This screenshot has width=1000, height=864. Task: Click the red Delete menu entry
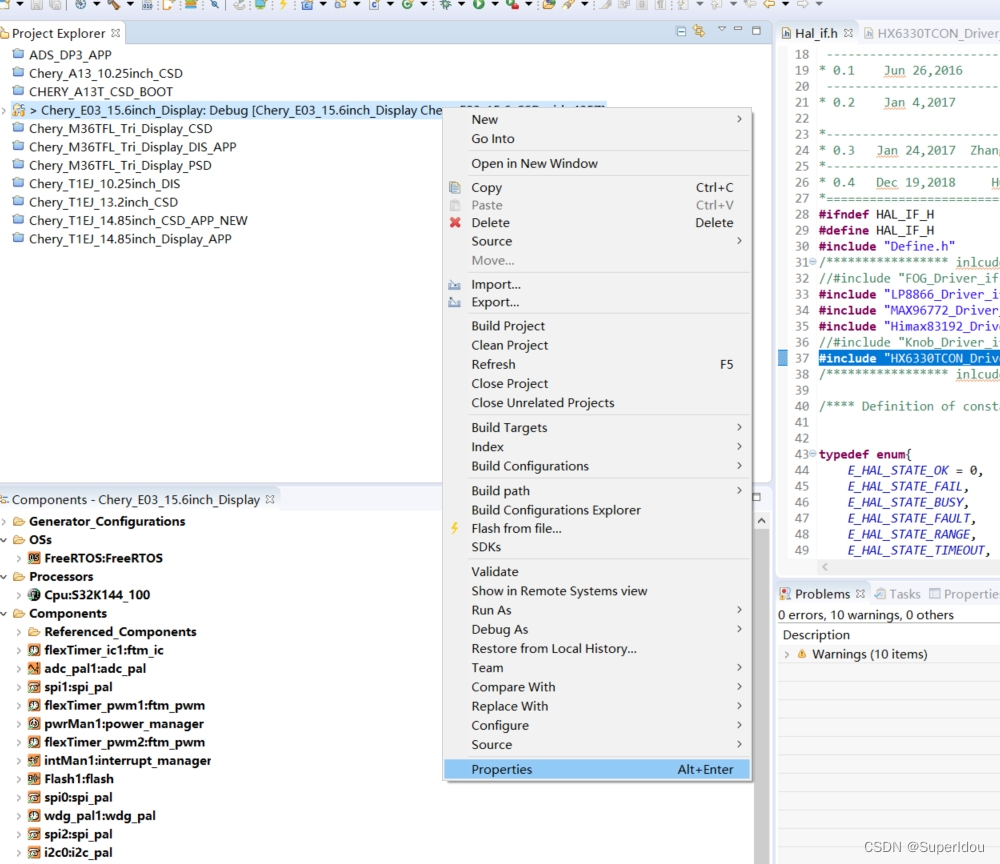pyautogui.click(x=597, y=223)
